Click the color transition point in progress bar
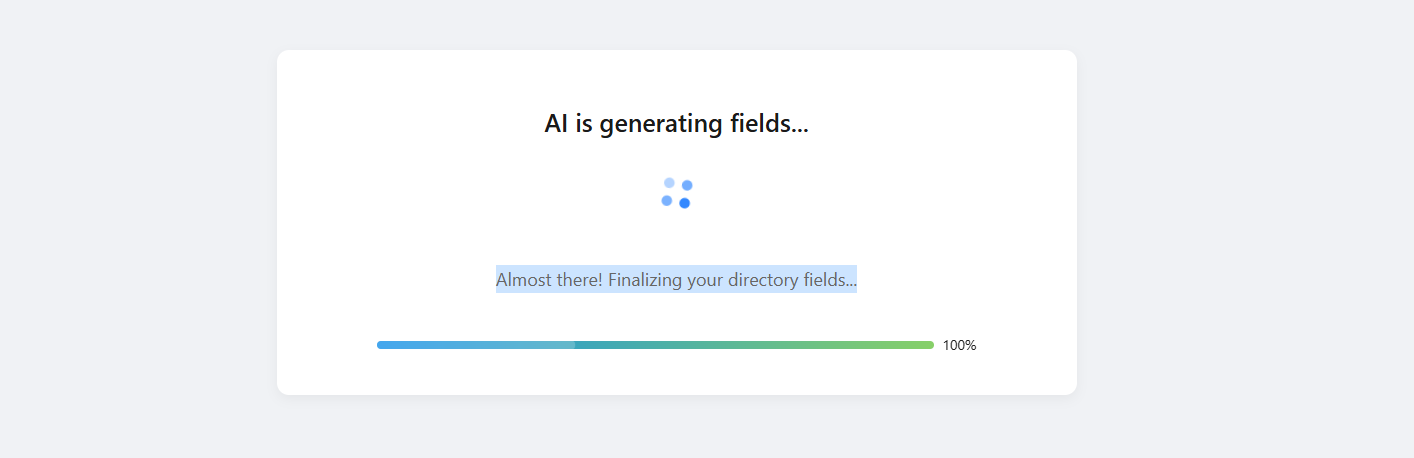The height and width of the screenshot is (458, 1414). pyautogui.click(x=575, y=345)
